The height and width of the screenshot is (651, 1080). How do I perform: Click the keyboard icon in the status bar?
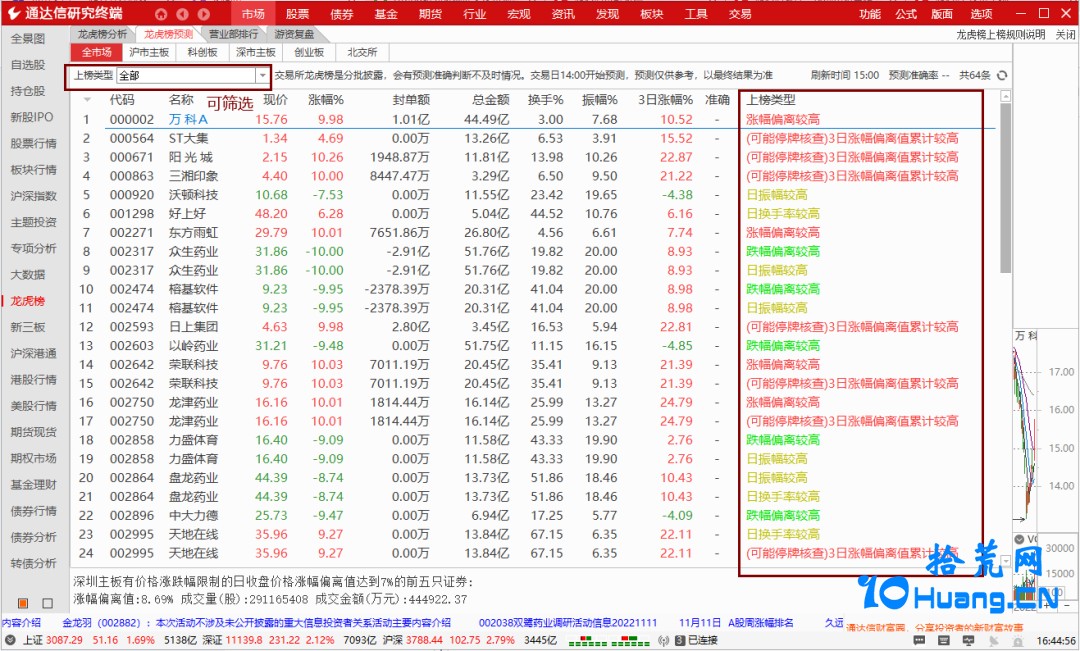tap(944, 641)
